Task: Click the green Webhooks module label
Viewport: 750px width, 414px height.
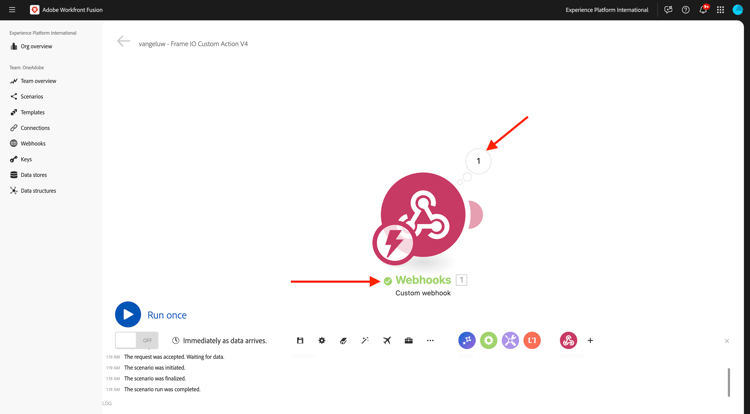Action: pyautogui.click(x=423, y=280)
